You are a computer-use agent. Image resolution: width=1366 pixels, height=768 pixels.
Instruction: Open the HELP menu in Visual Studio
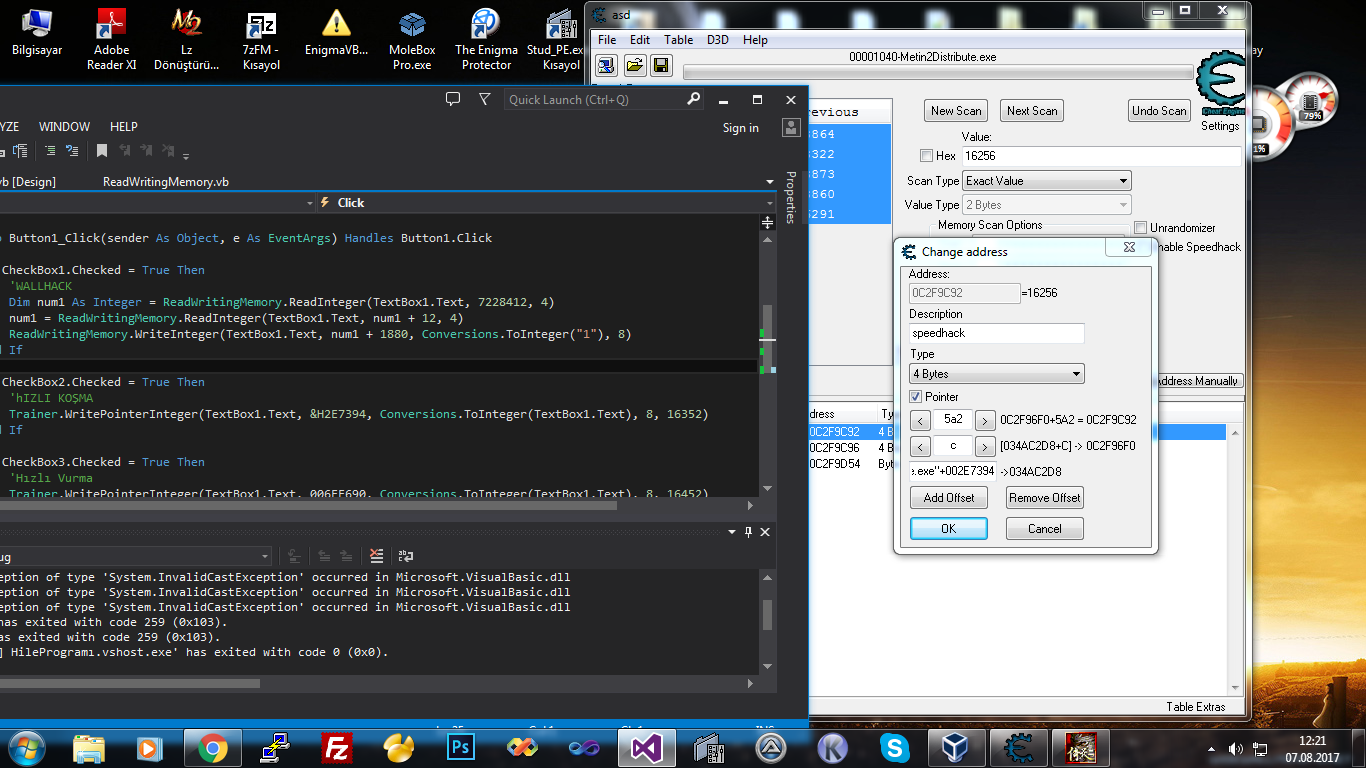(124, 127)
